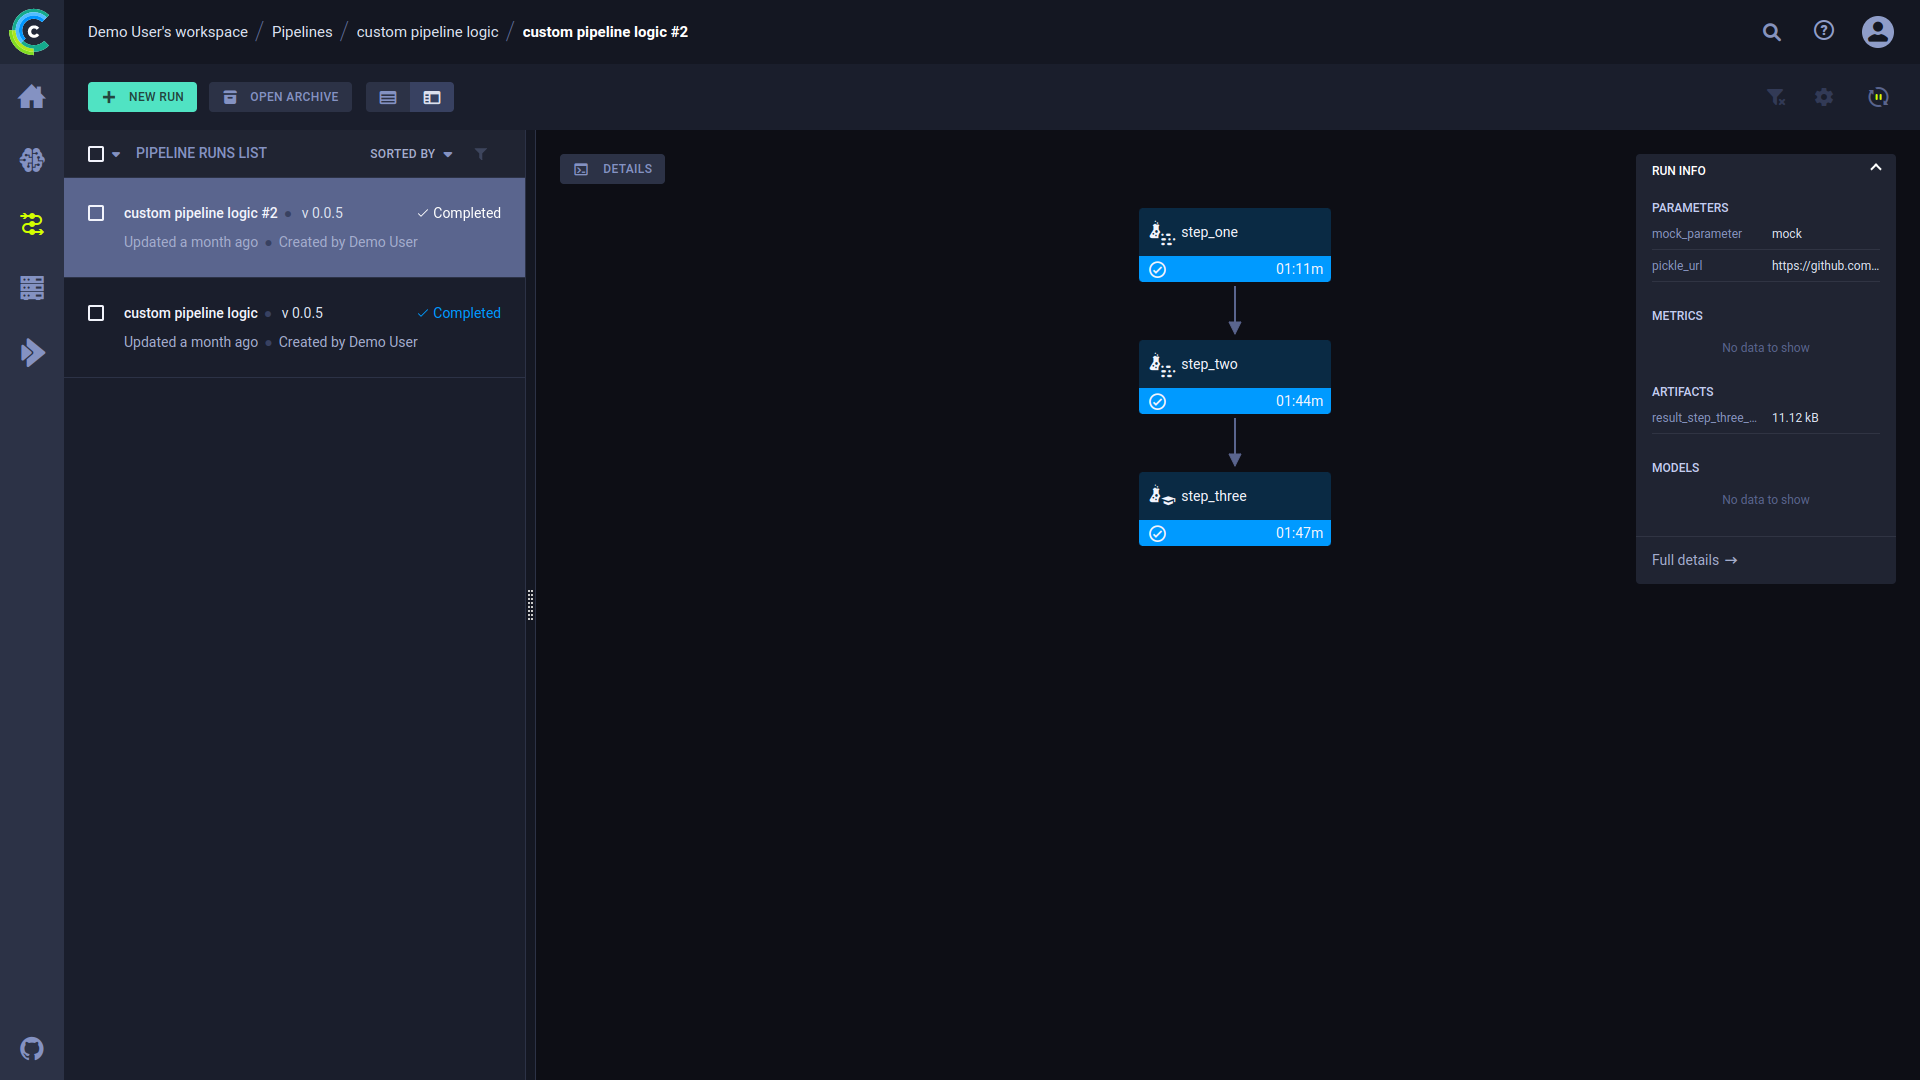Go to Pipelines in the breadcrumb
This screenshot has width=1920, height=1080.
[302, 32]
